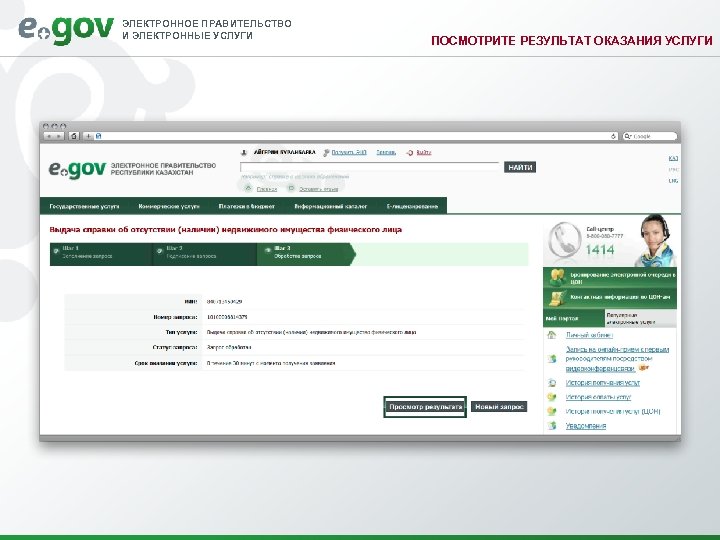
Task: Click the icon beside История получения услуг (ЦОН)
Action: click(x=552, y=411)
